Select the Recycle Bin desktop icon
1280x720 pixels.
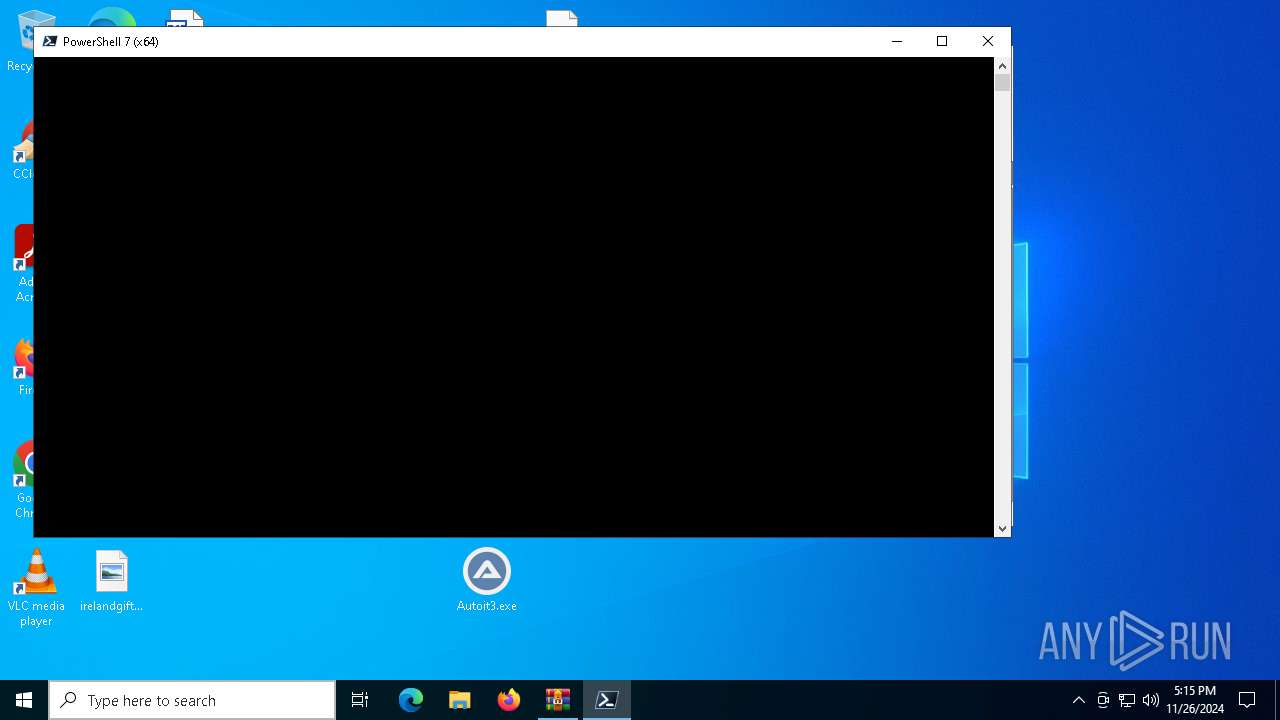[19, 40]
